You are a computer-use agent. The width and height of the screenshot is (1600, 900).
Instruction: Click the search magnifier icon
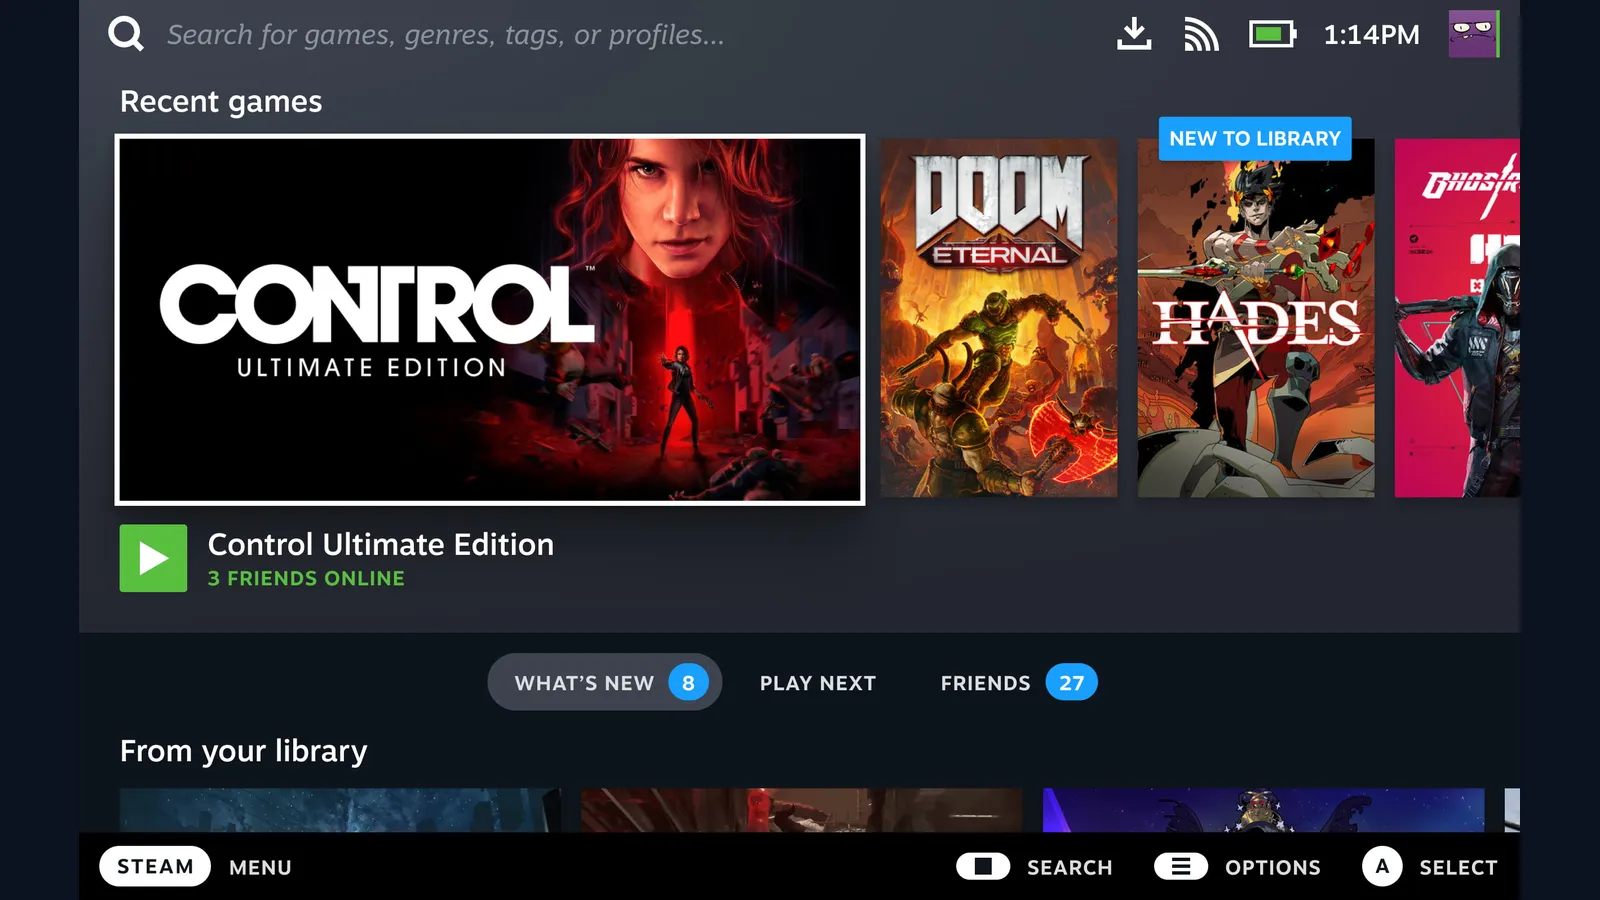tap(126, 34)
